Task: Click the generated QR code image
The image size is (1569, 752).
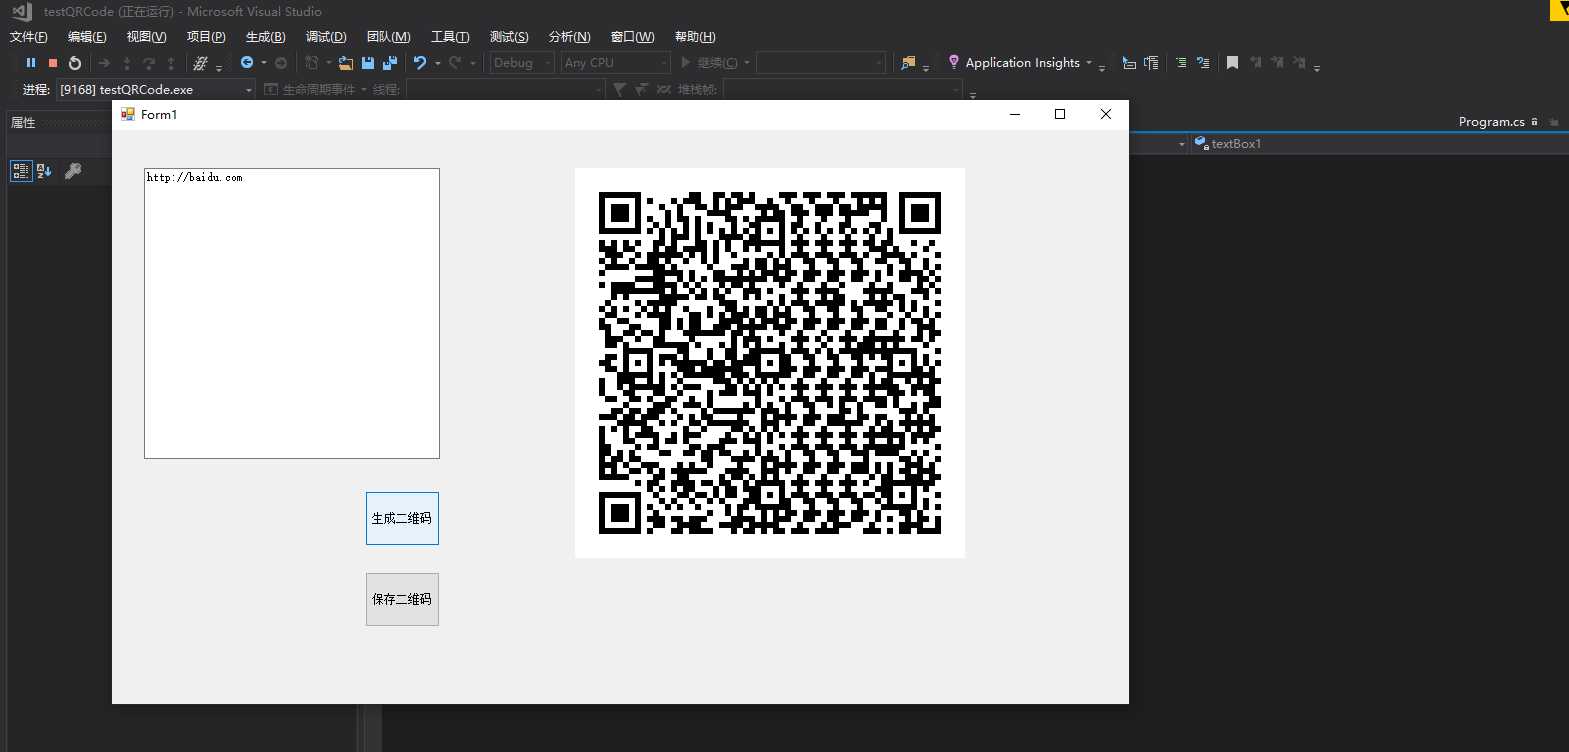Action: [x=770, y=363]
